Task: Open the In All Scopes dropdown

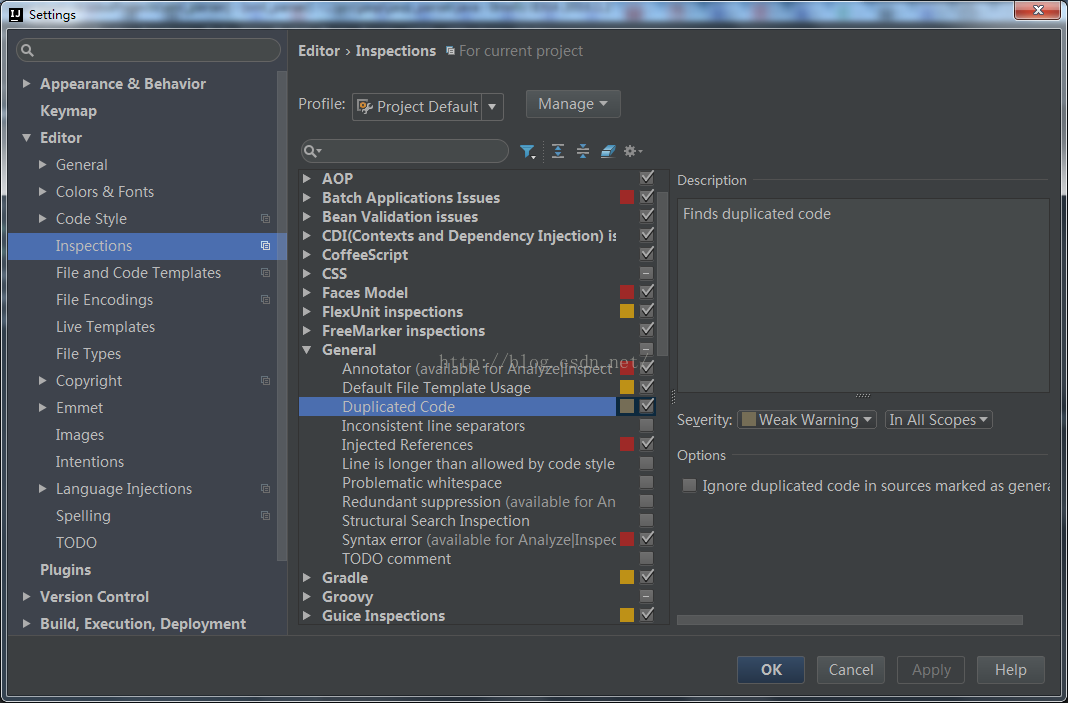Action: (x=939, y=420)
